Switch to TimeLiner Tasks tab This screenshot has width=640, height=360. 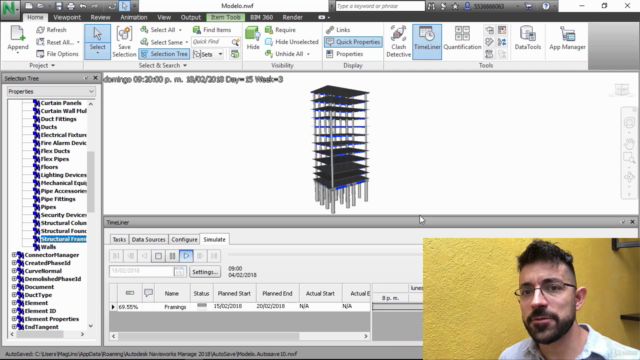[x=119, y=240]
